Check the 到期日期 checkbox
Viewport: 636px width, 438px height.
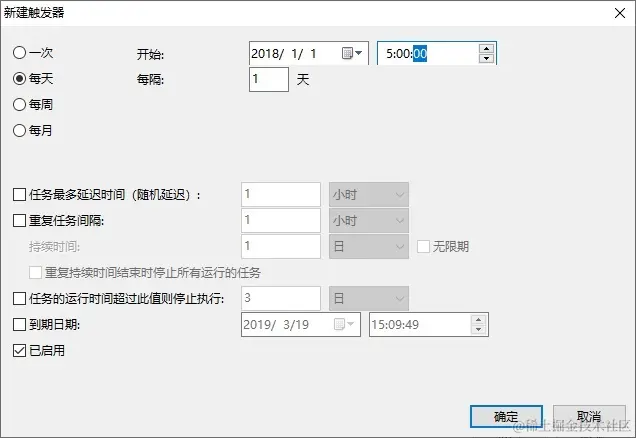19,324
